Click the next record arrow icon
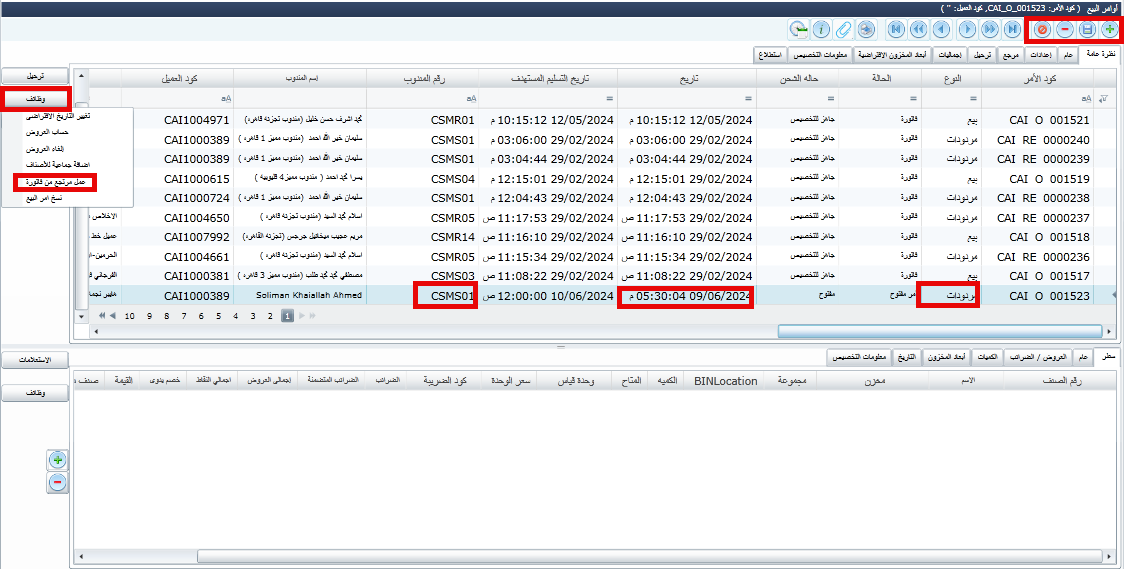1124x569 pixels. [966, 30]
